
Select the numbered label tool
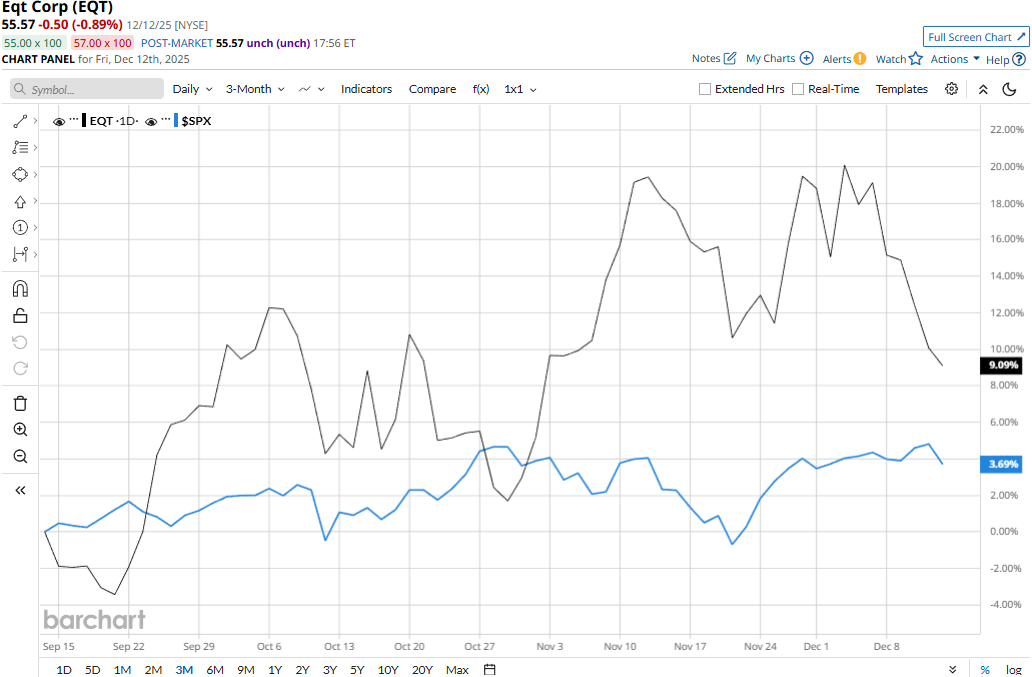20,228
